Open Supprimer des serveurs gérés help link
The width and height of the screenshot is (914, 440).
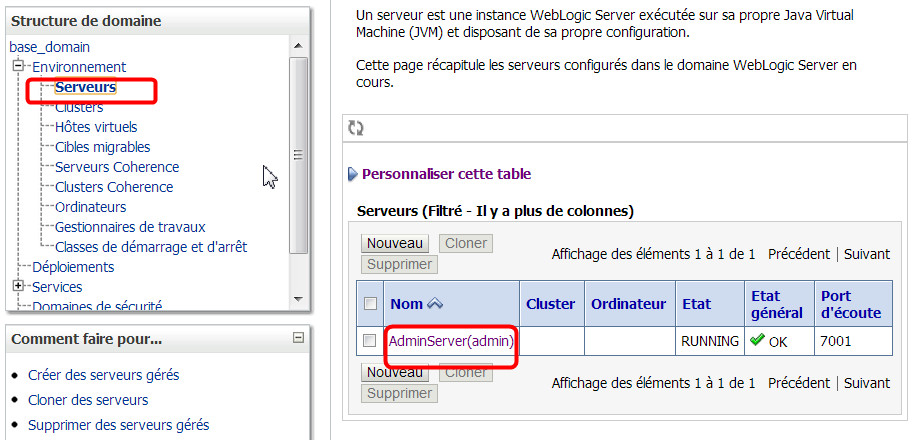[x=118, y=425]
